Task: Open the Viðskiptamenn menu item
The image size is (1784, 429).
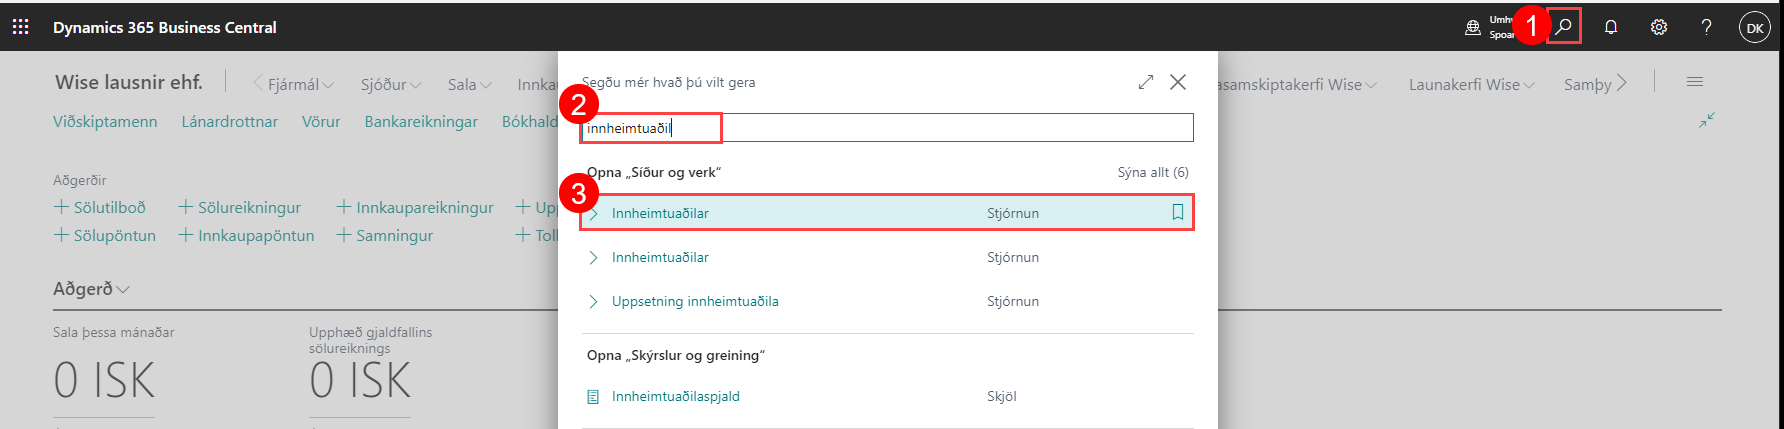Action: tap(105, 122)
